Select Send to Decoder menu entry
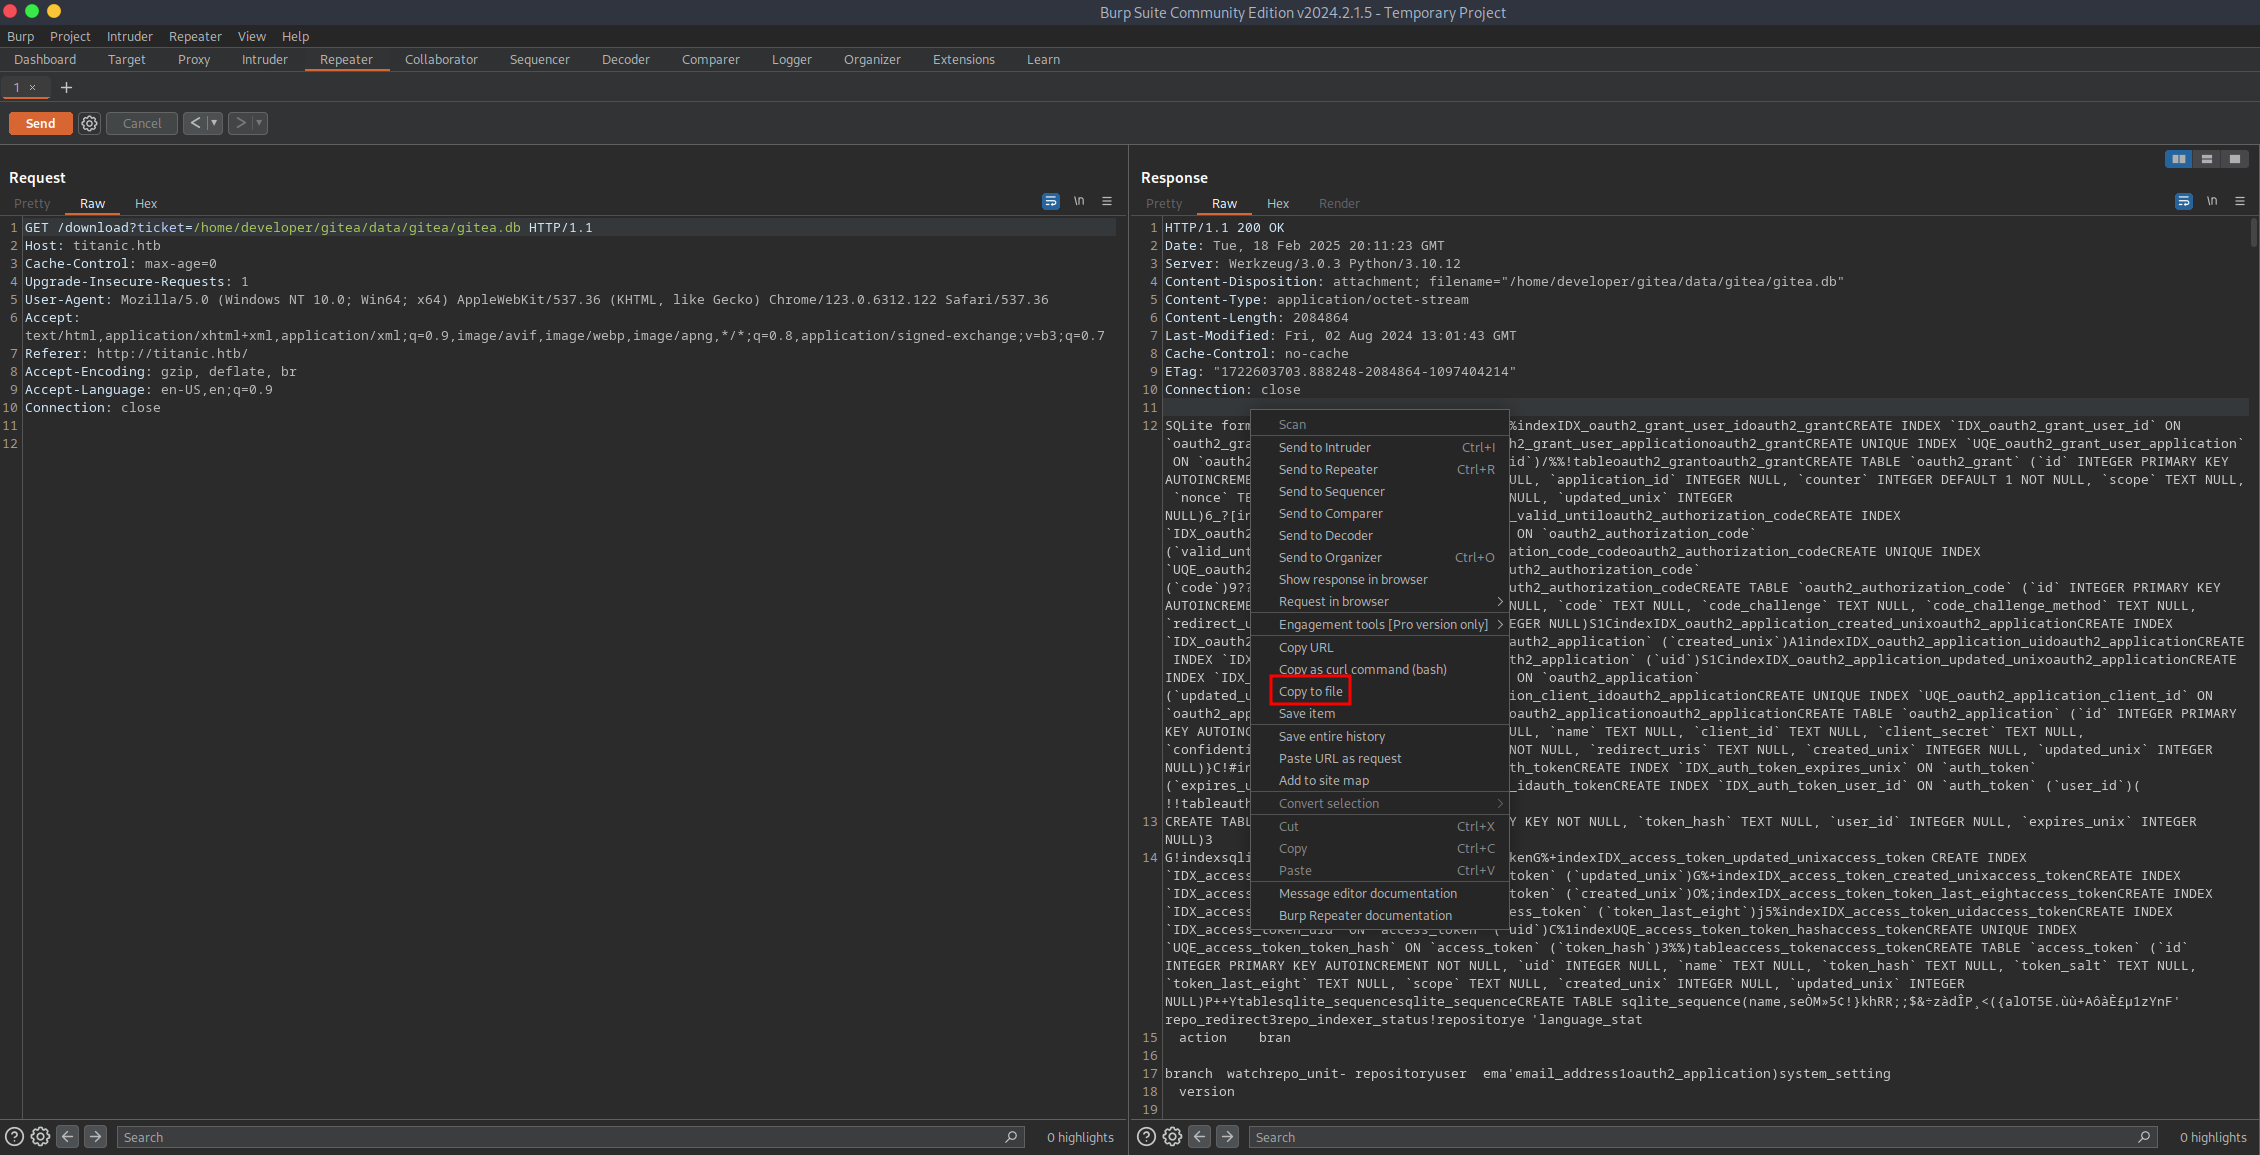Screen dimensions: 2260x1155 1380,535
